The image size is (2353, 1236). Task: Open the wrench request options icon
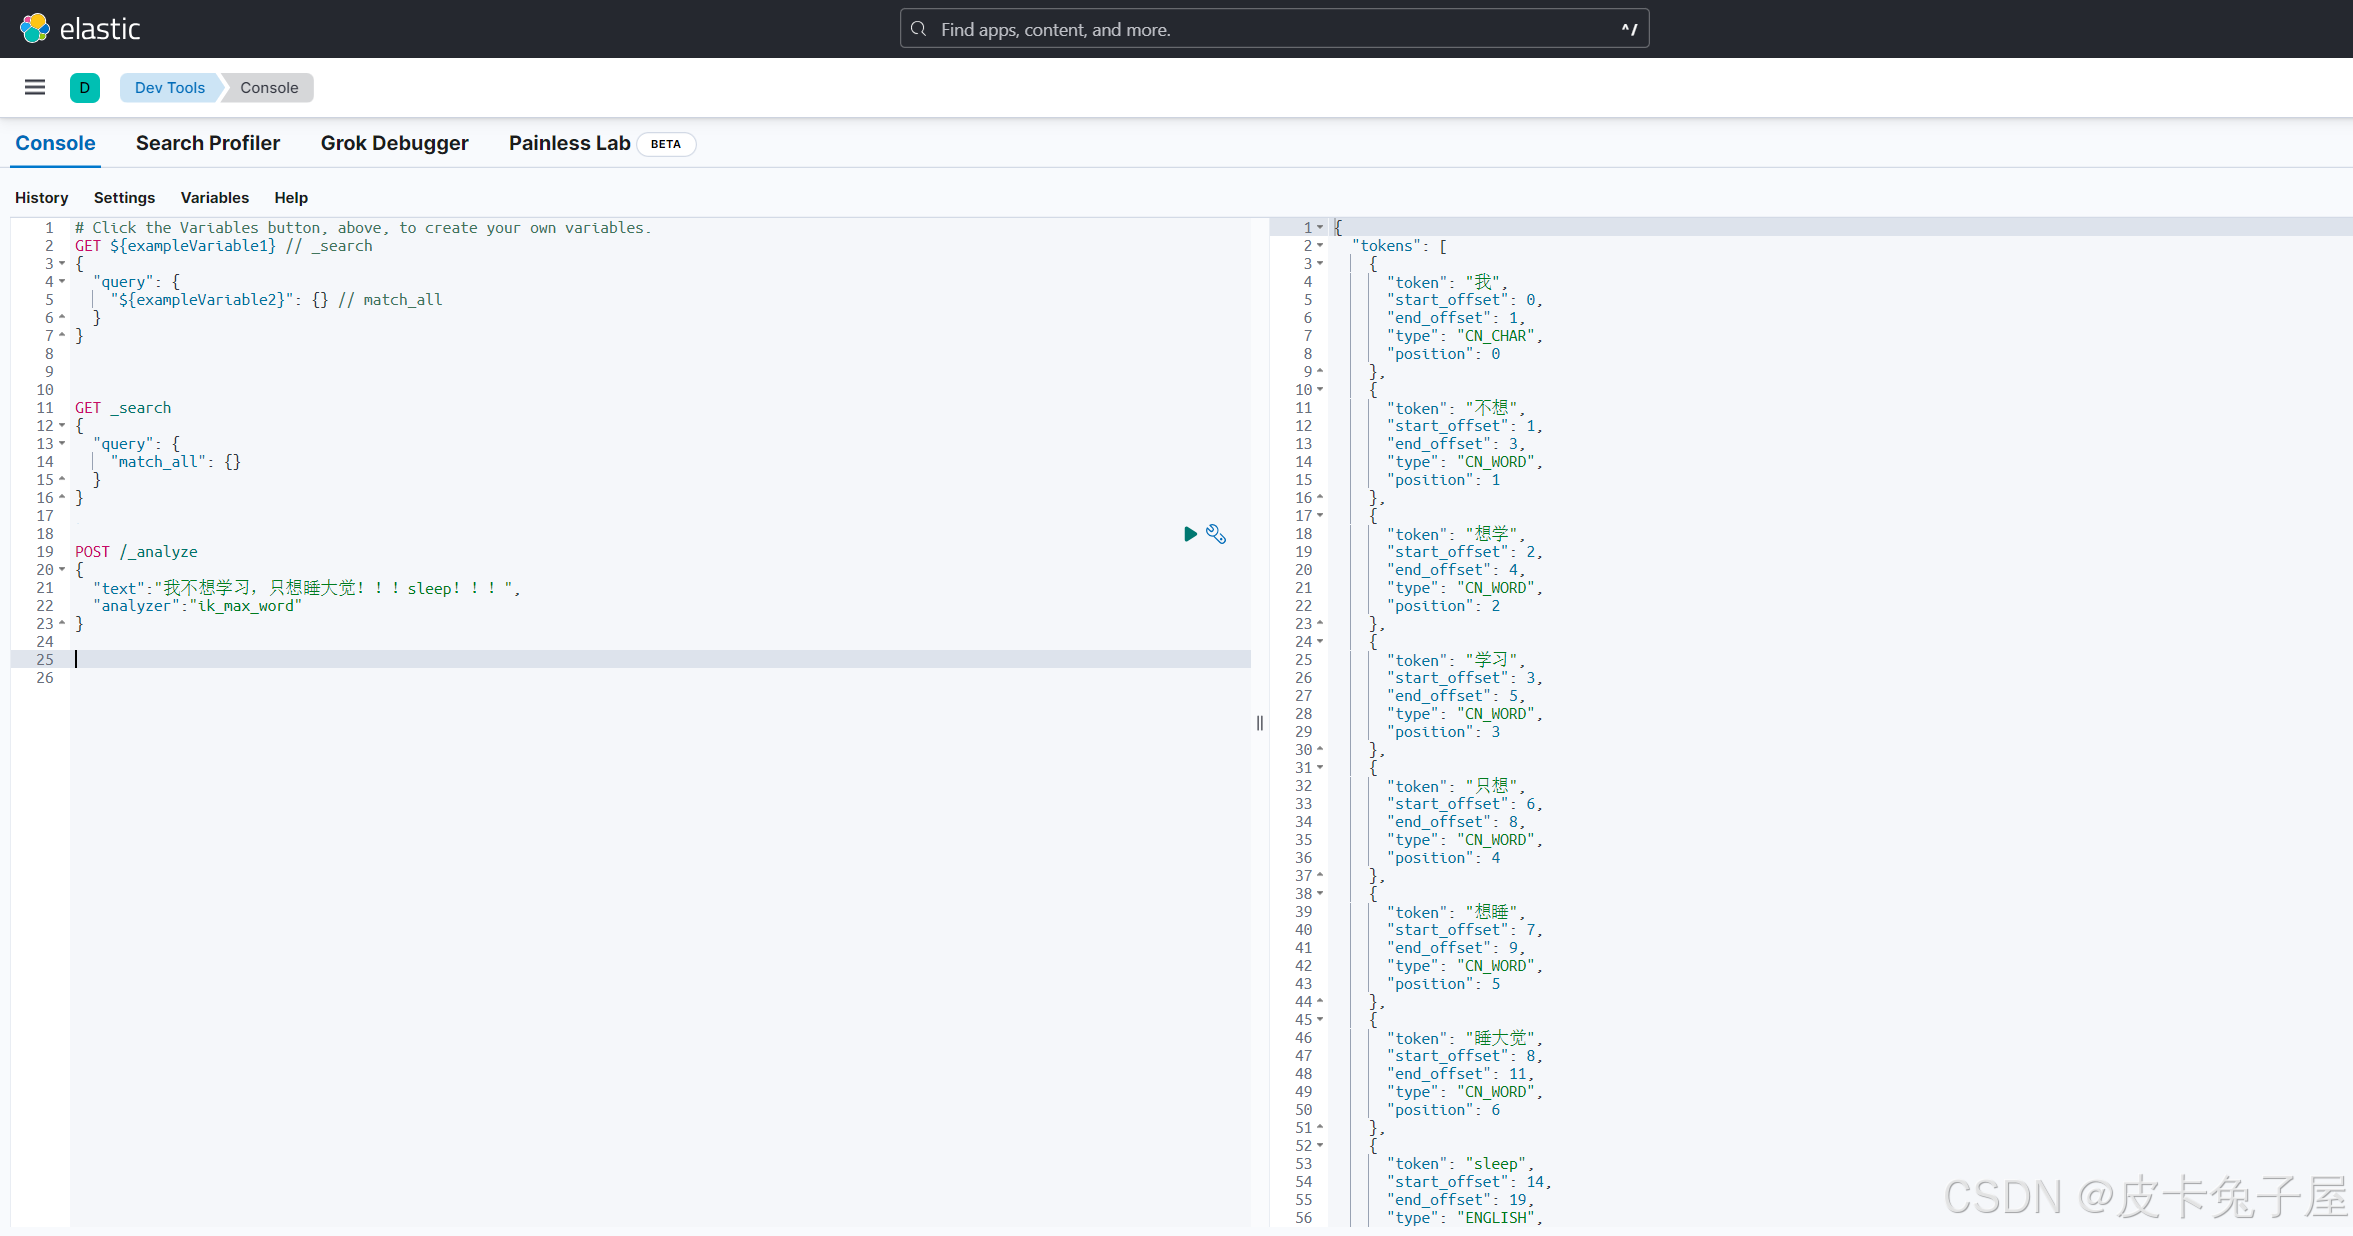pos(1216,534)
